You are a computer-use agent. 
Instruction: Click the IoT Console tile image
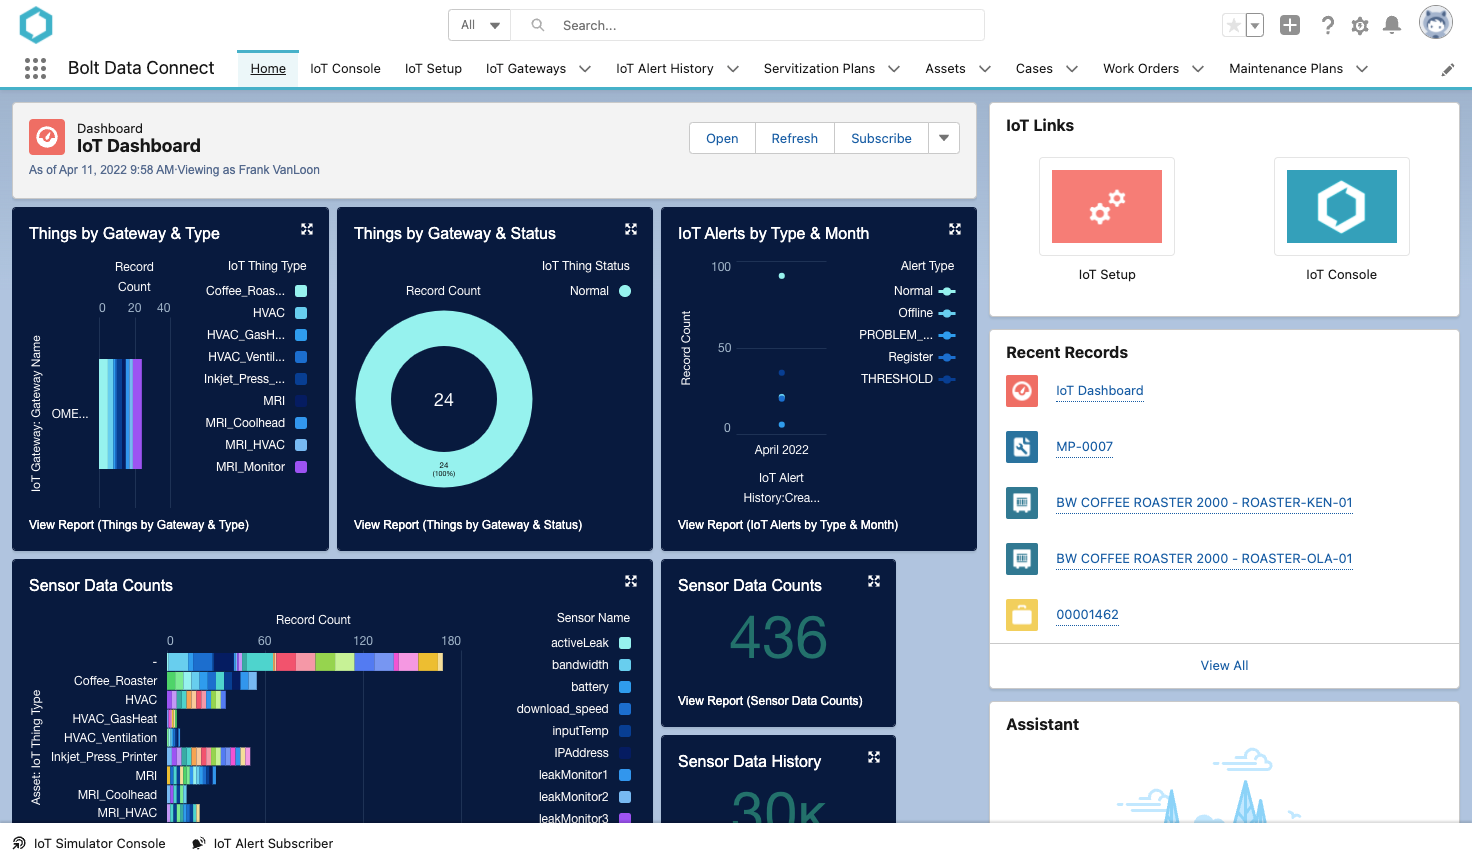pos(1342,206)
